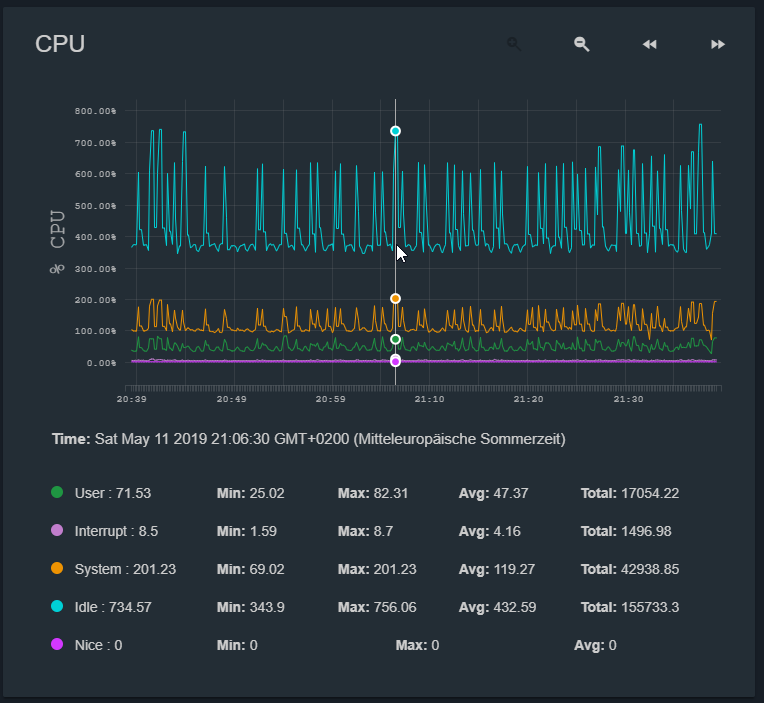The width and height of the screenshot is (764, 703).
Task: Click the lilac Interrupt legend dot
Action: point(57,531)
